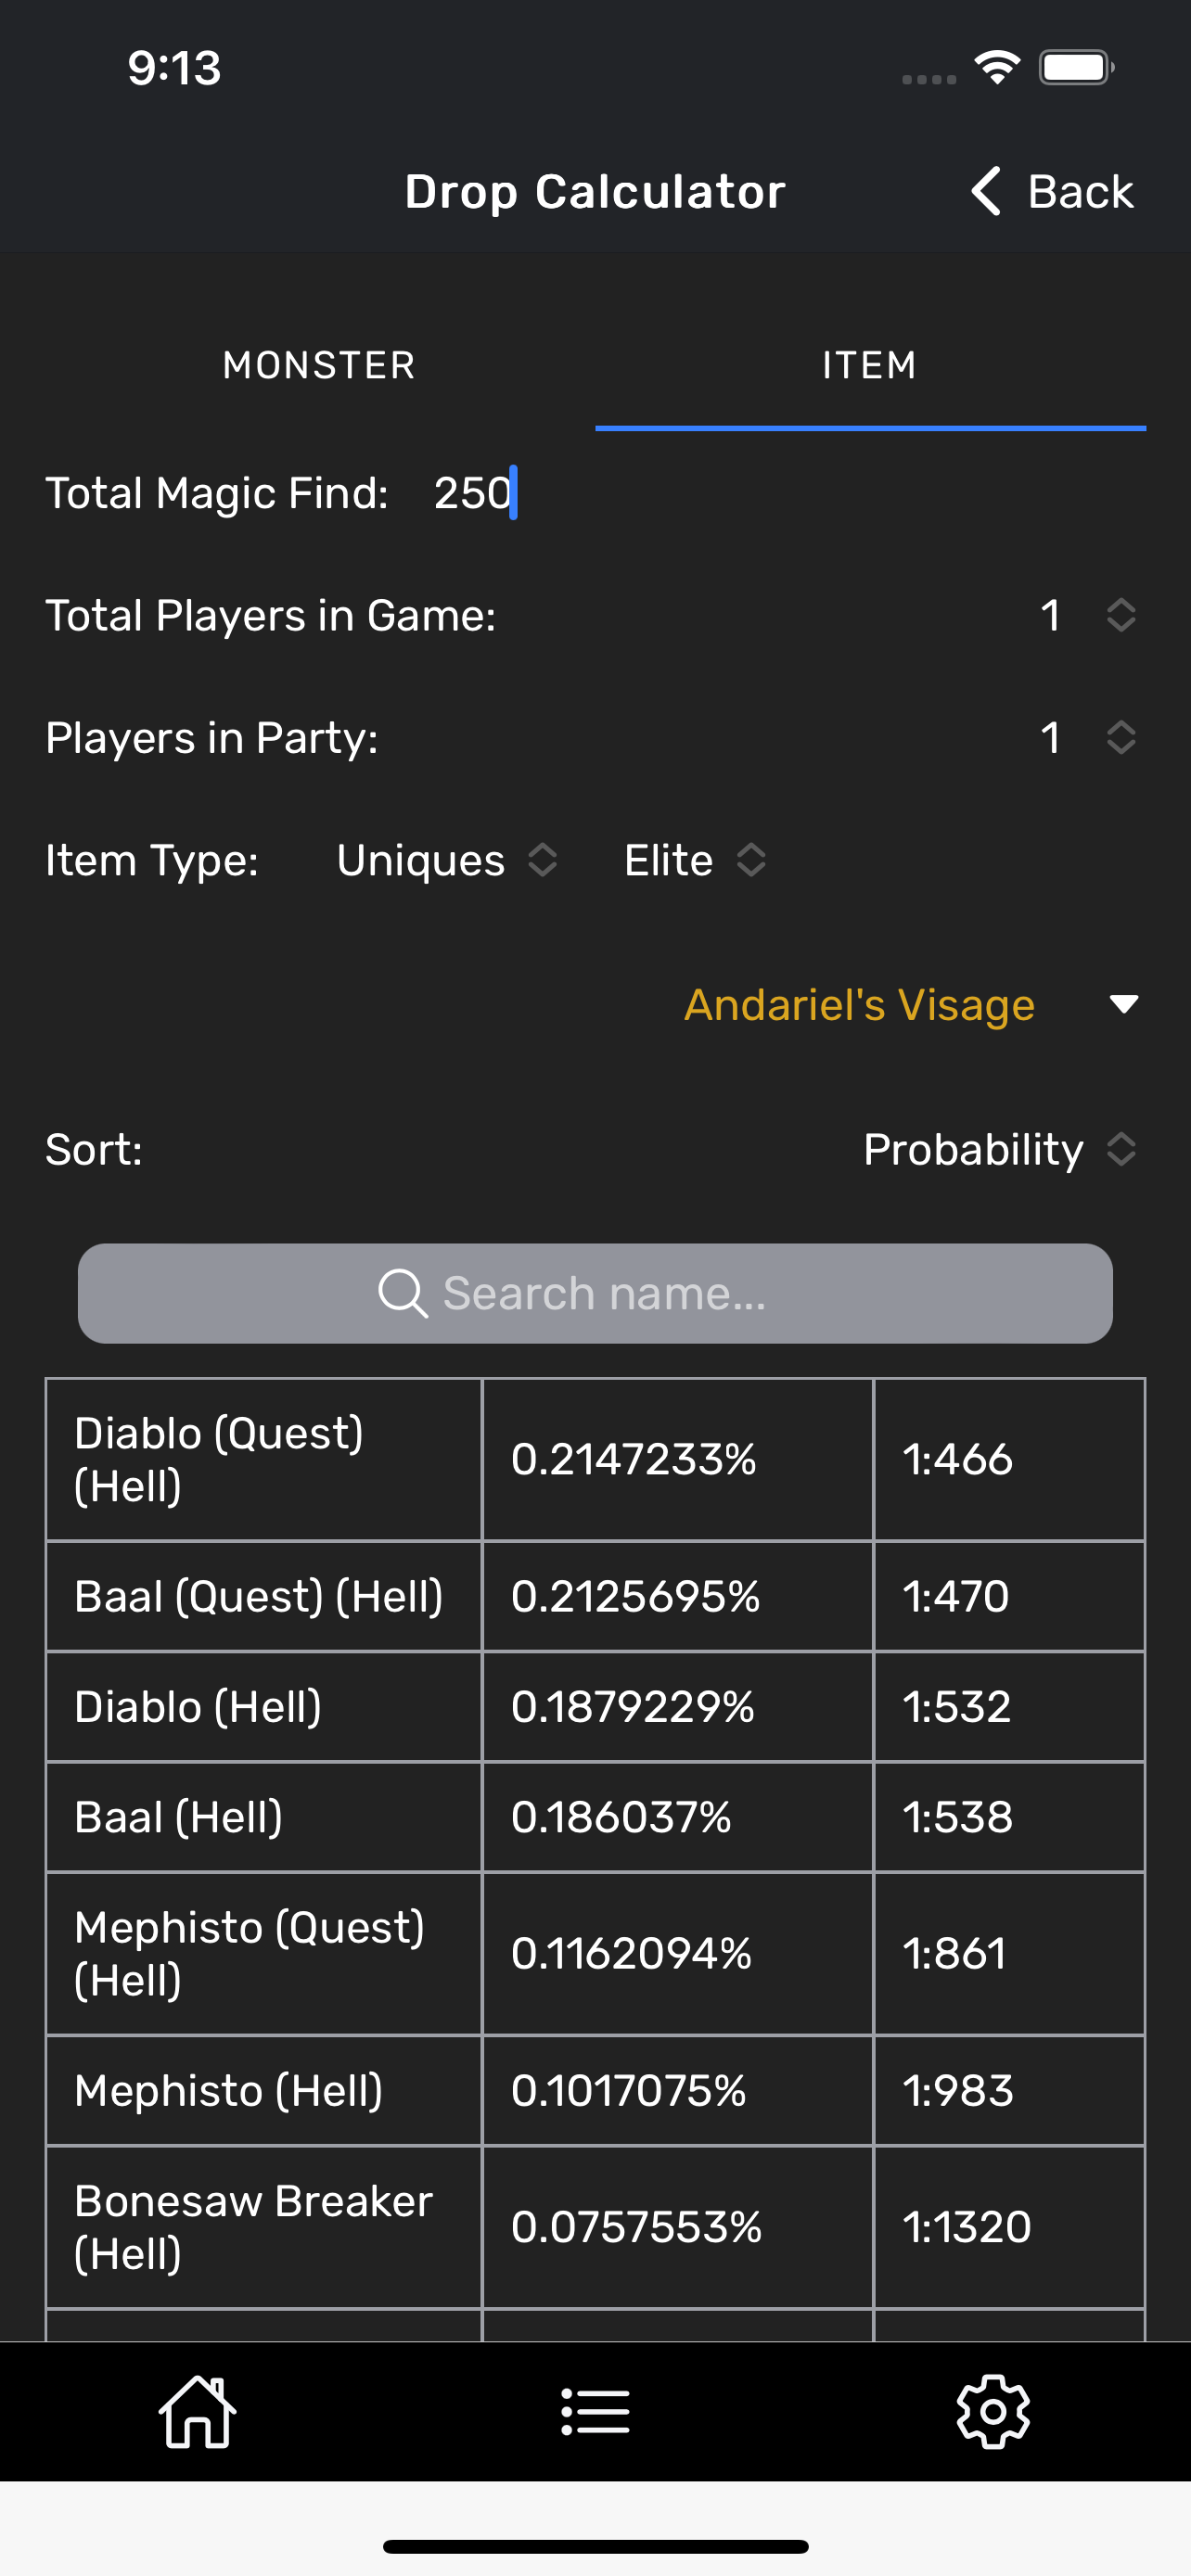Tap the back chevron arrow
This screenshot has width=1191, height=2576.
point(985,190)
